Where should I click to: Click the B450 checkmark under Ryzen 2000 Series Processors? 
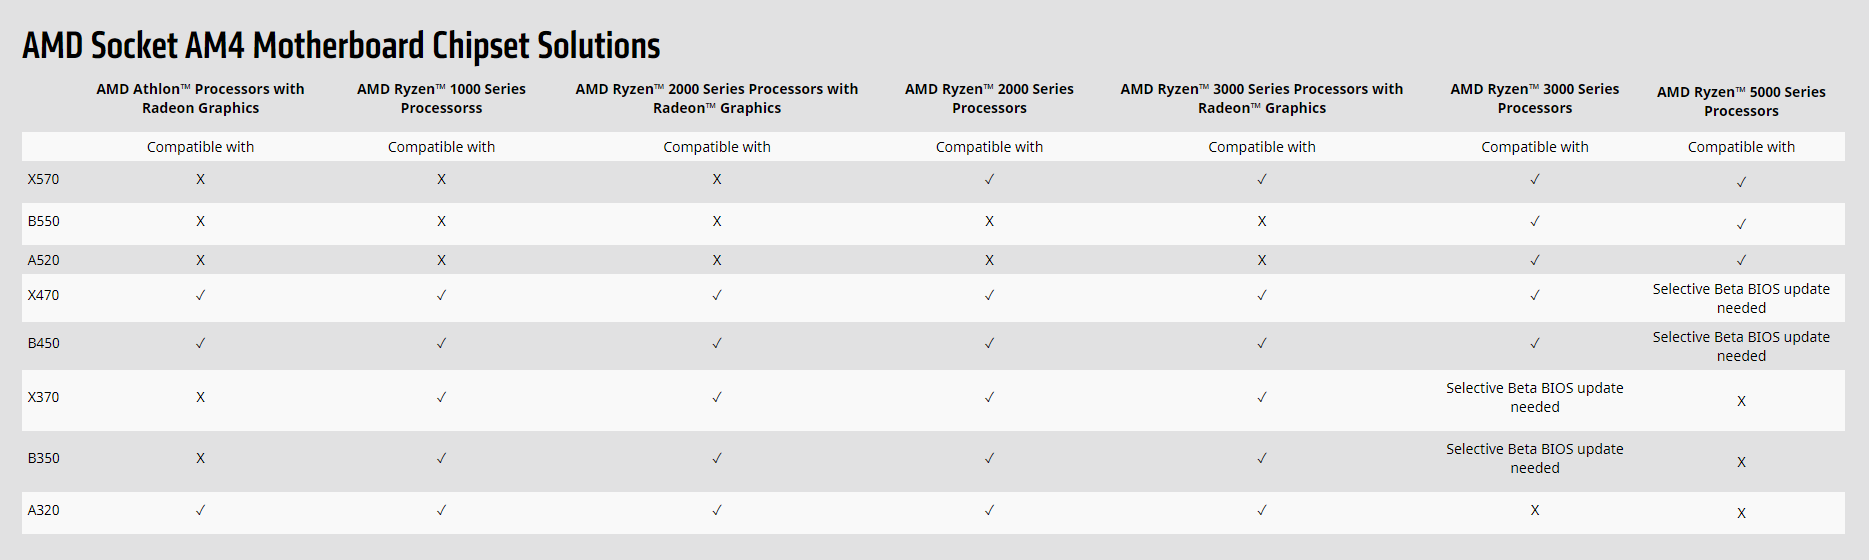989,343
